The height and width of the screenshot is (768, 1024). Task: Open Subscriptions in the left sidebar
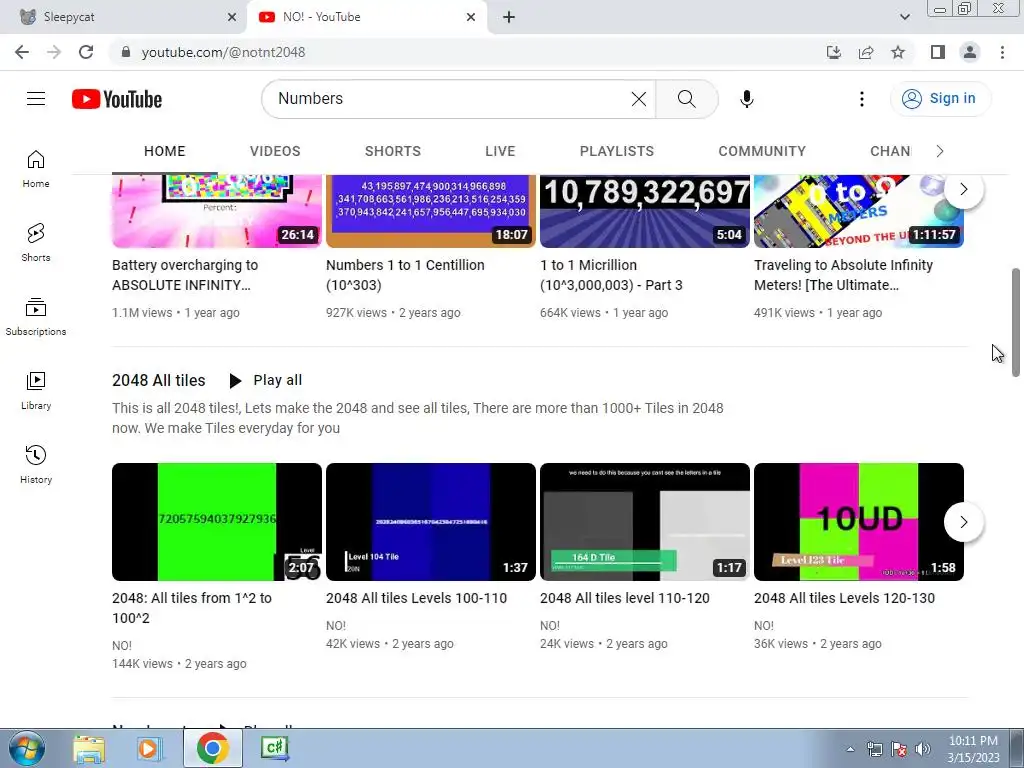tap(36, 317)
